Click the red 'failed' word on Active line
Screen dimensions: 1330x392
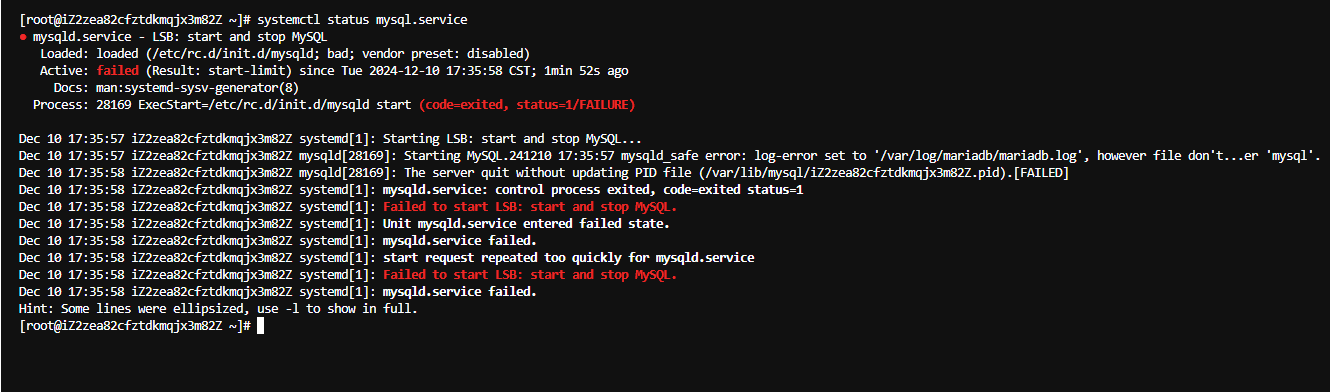click(x=118, y=71)
